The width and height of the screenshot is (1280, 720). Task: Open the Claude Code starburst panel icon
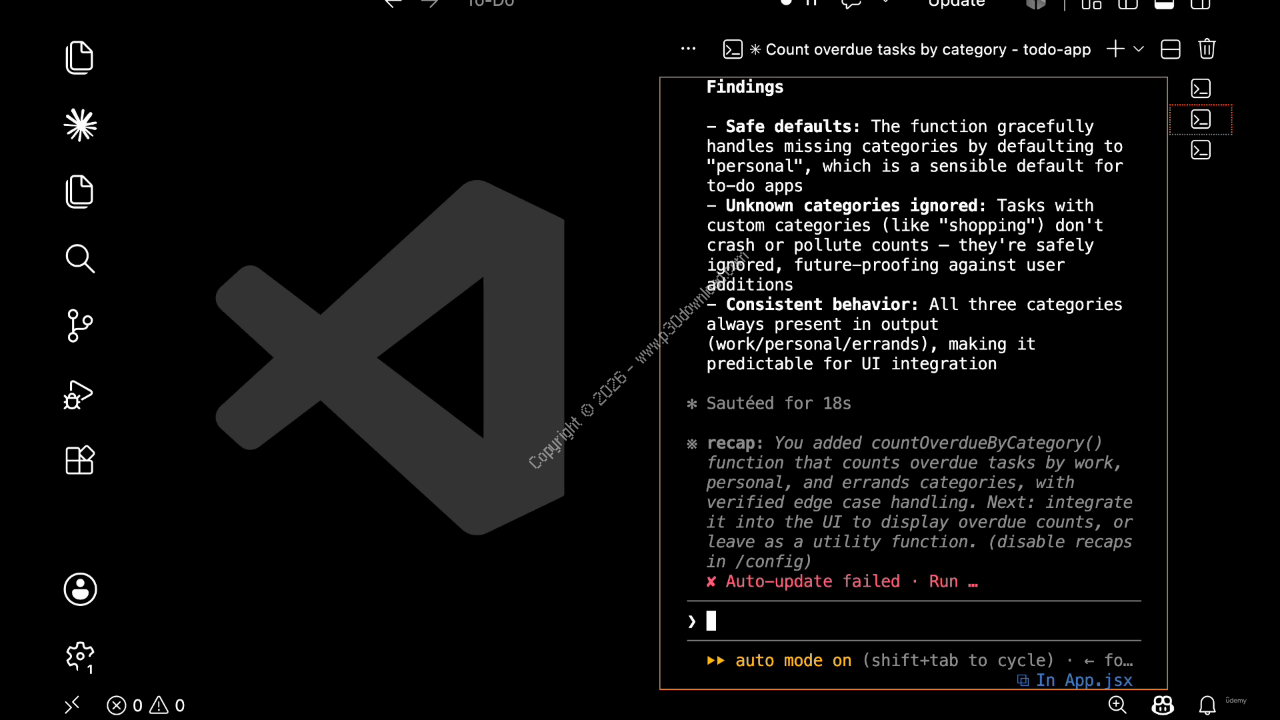click(80, 124)
